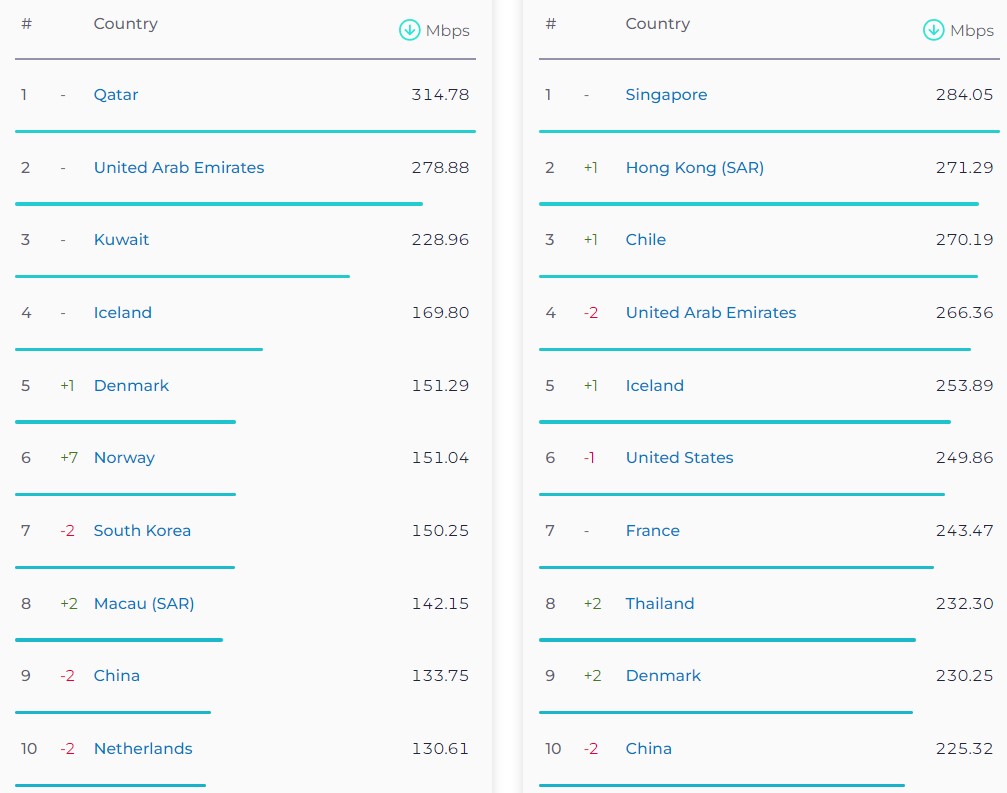Image resolution: width=1007 pixels, height=793 pixels.
Task: Open the France country link
Action: click(x=652, y=531)
